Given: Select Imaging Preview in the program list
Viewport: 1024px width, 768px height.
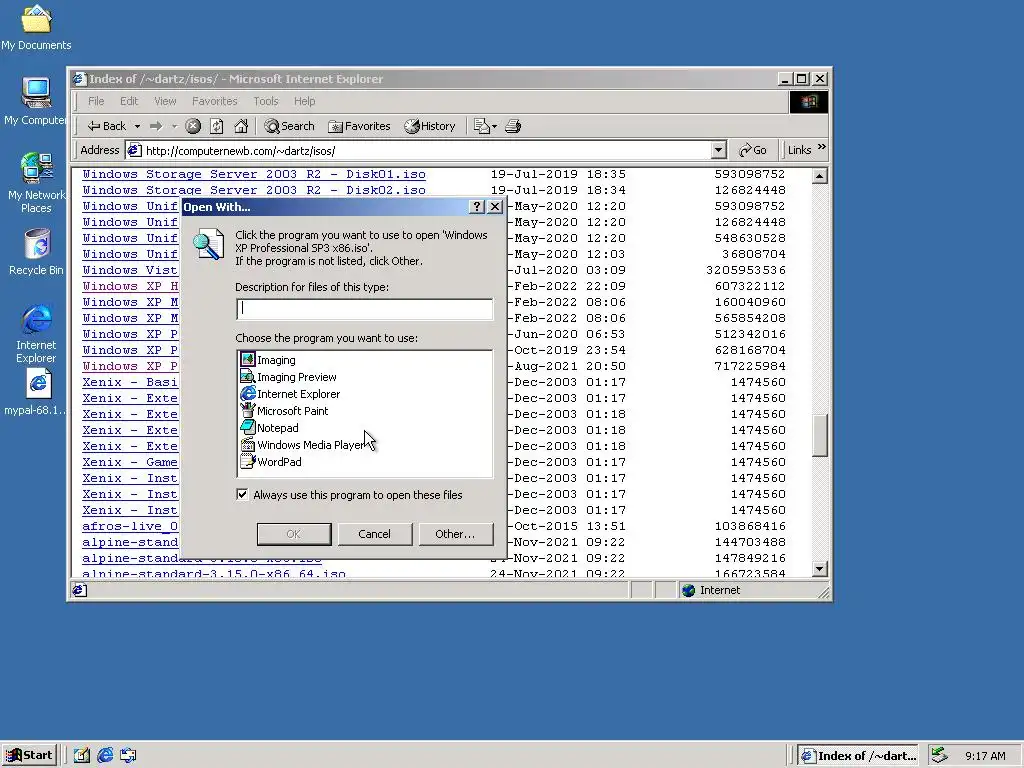Looking at the screenshot, I should (x=289, y=377).
